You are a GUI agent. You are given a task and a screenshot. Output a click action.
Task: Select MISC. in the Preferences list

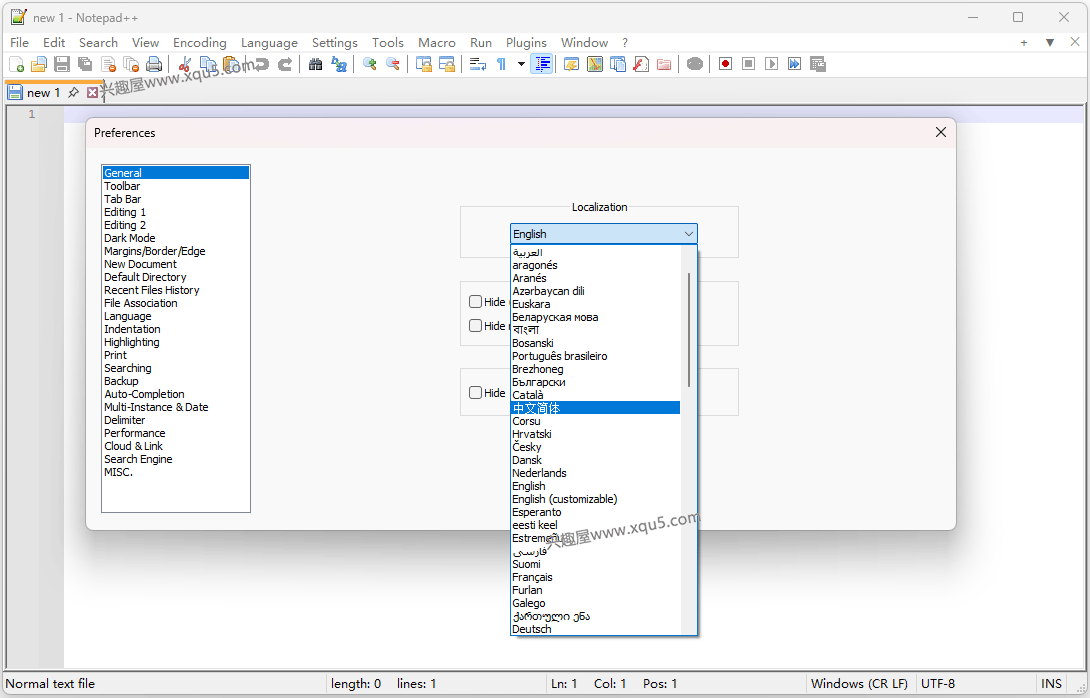175,472
